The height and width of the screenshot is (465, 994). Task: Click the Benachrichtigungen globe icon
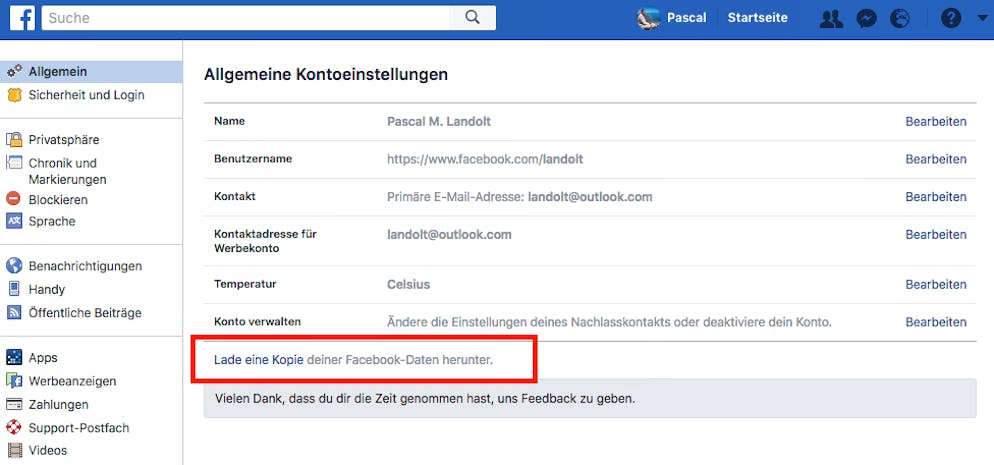[14, 266]
